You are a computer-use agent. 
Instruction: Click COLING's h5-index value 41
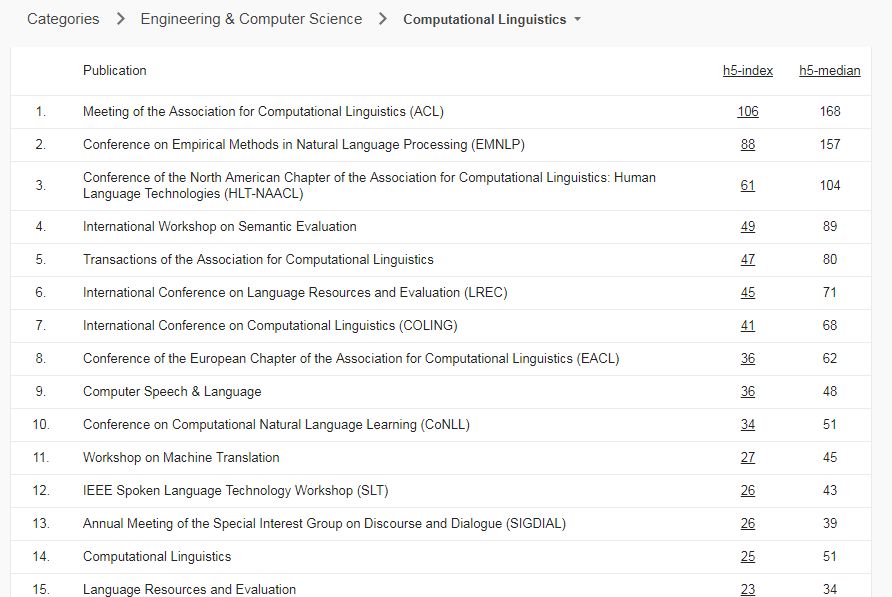pos(748,326)
